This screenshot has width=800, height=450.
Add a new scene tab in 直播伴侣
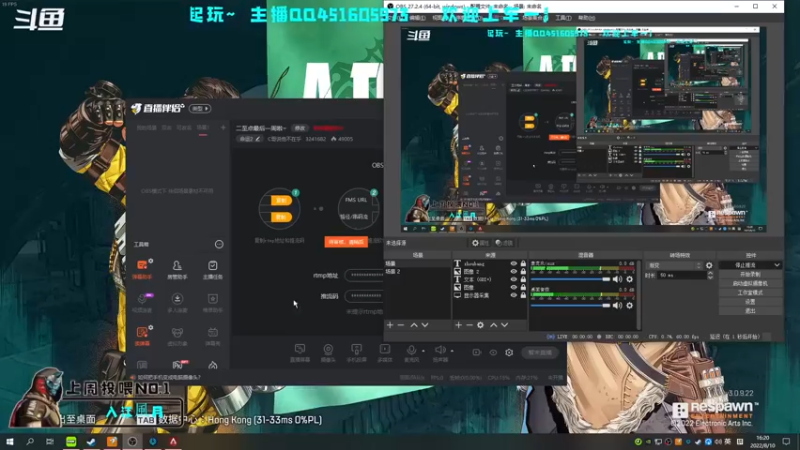pyautogui.click(x=223, y=128)
